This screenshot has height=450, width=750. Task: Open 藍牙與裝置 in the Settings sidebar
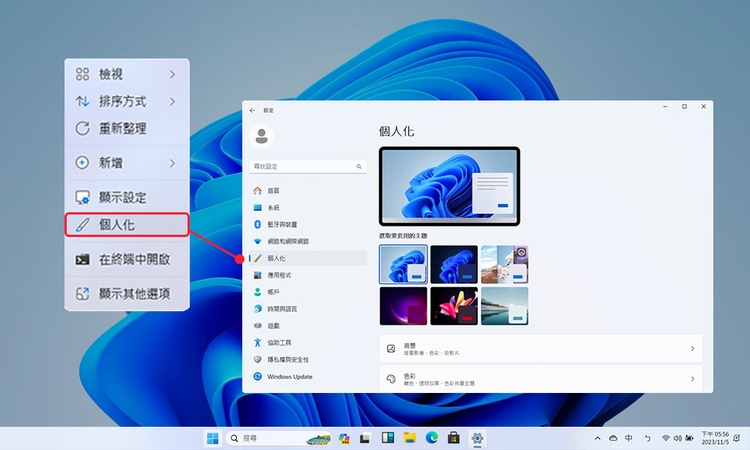[308, 224]
